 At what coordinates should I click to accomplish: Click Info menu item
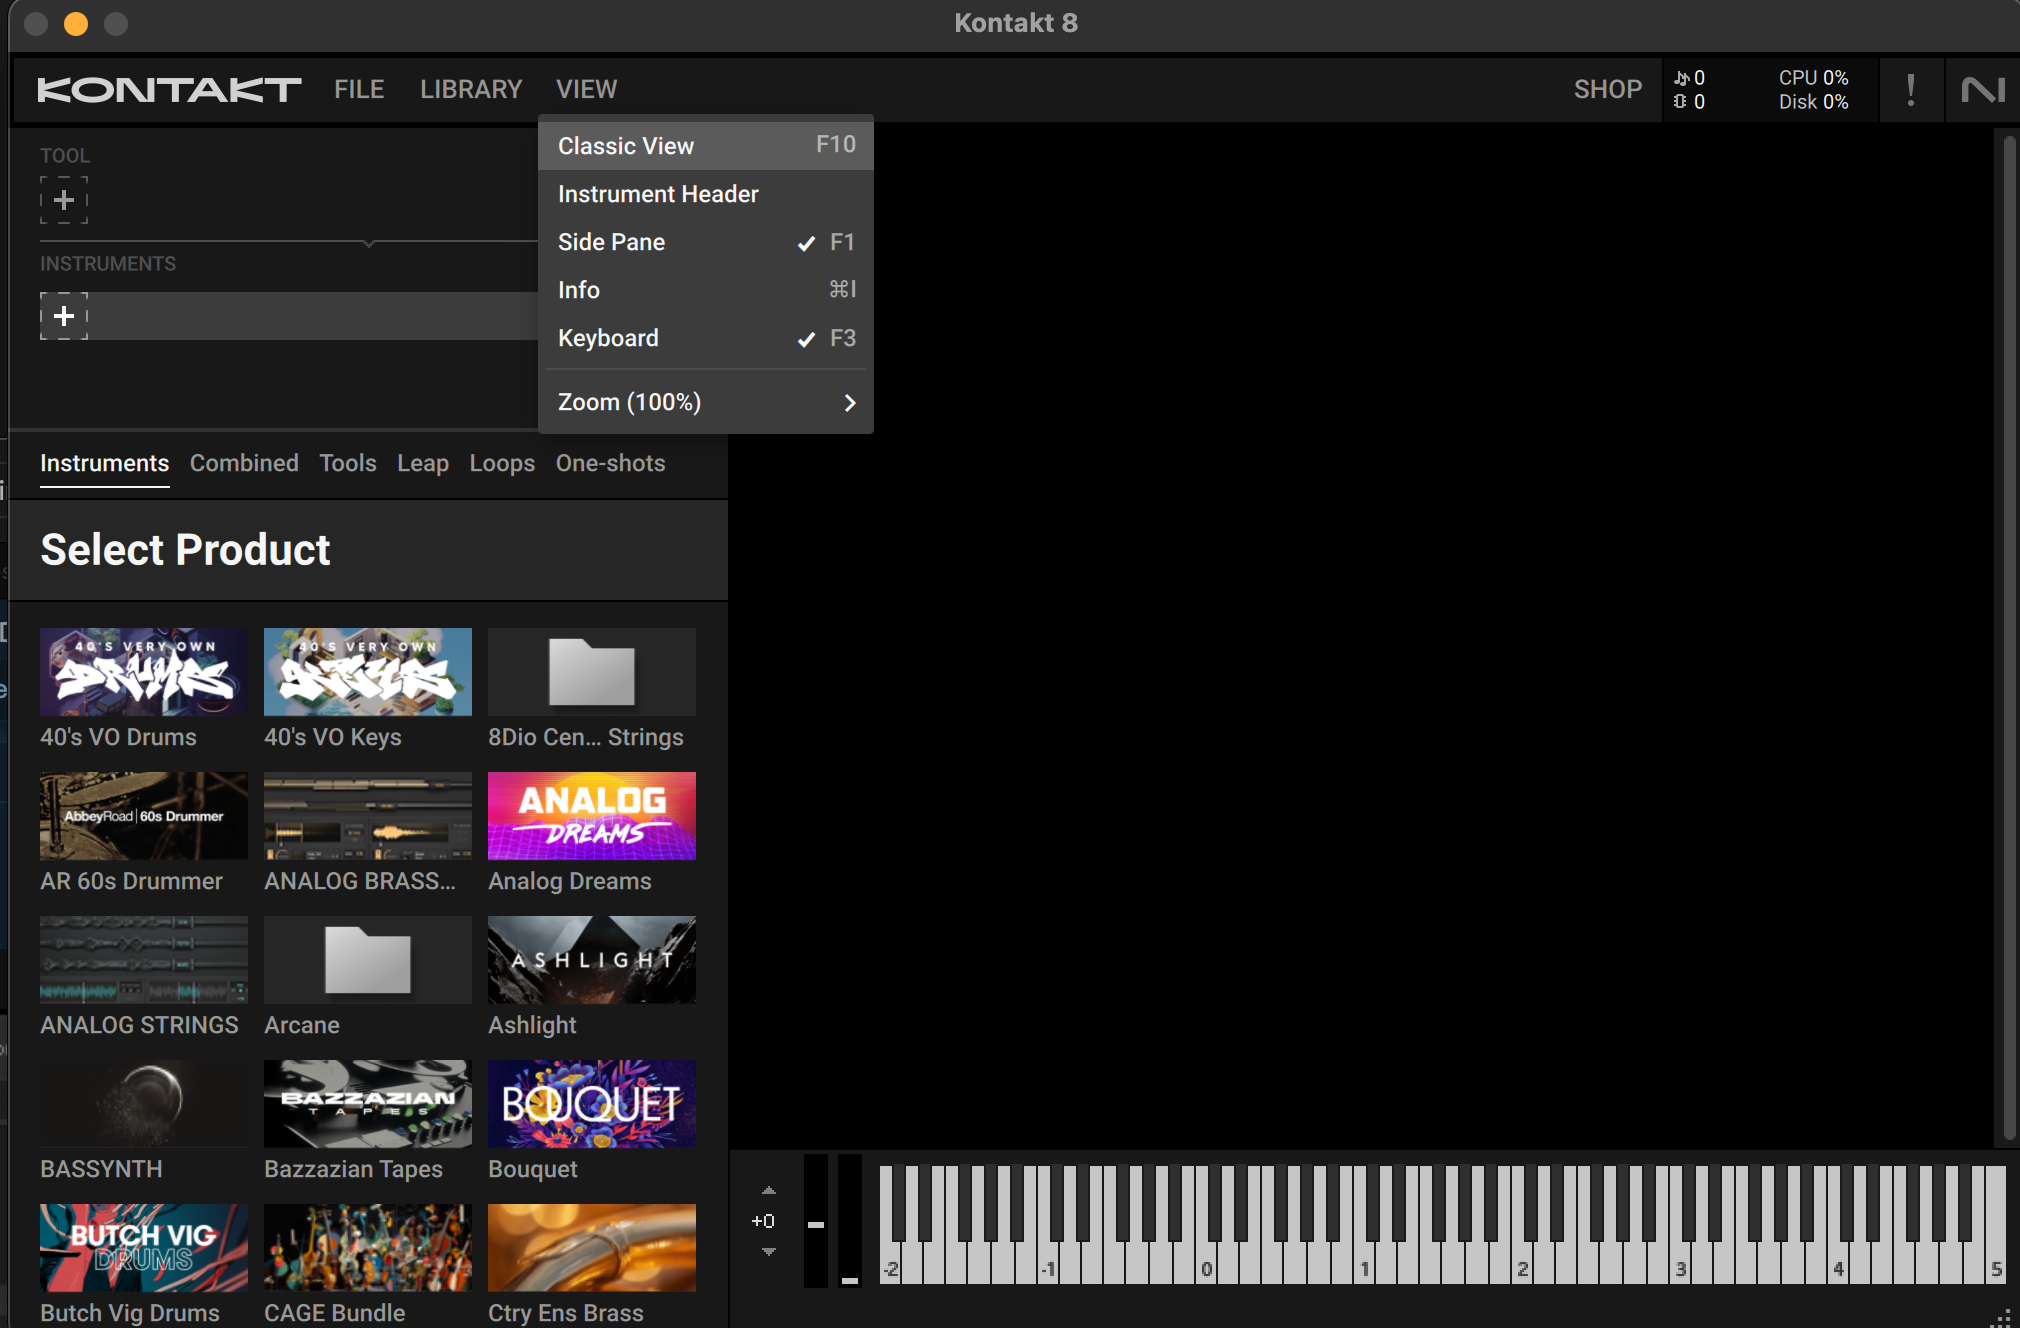point(577,289)
